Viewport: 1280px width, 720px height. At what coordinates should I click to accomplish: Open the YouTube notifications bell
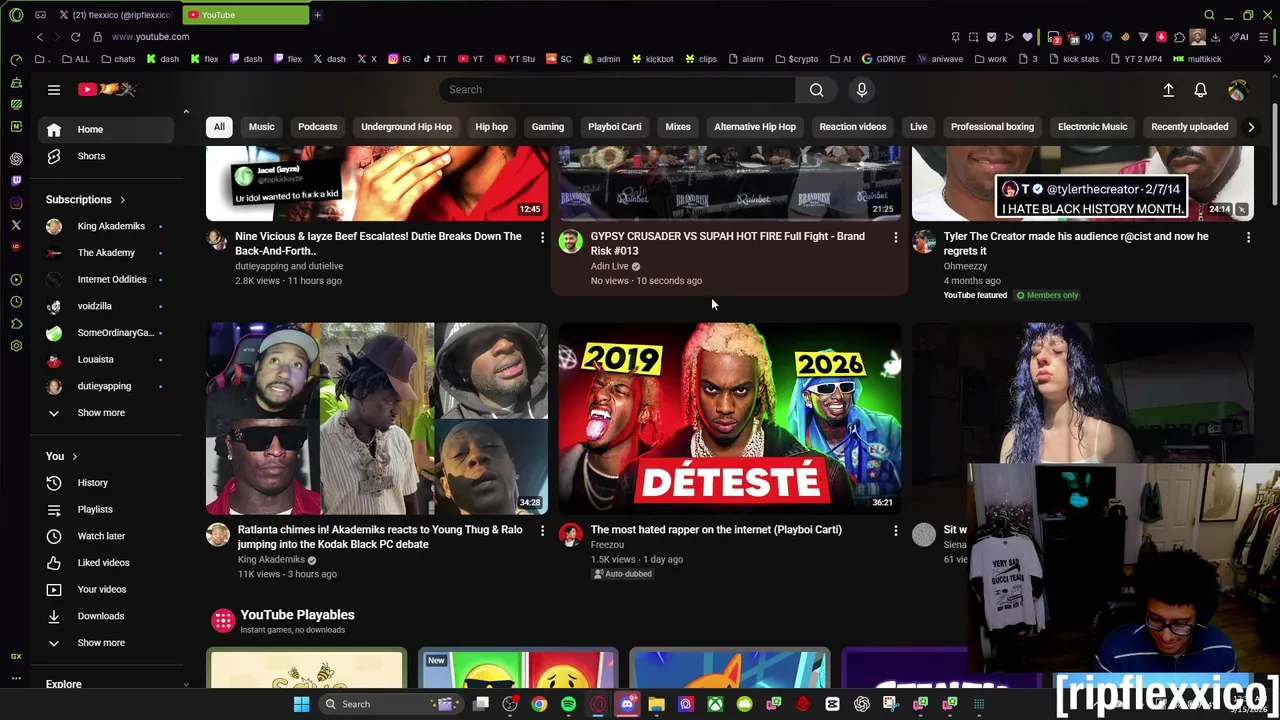1200,90
